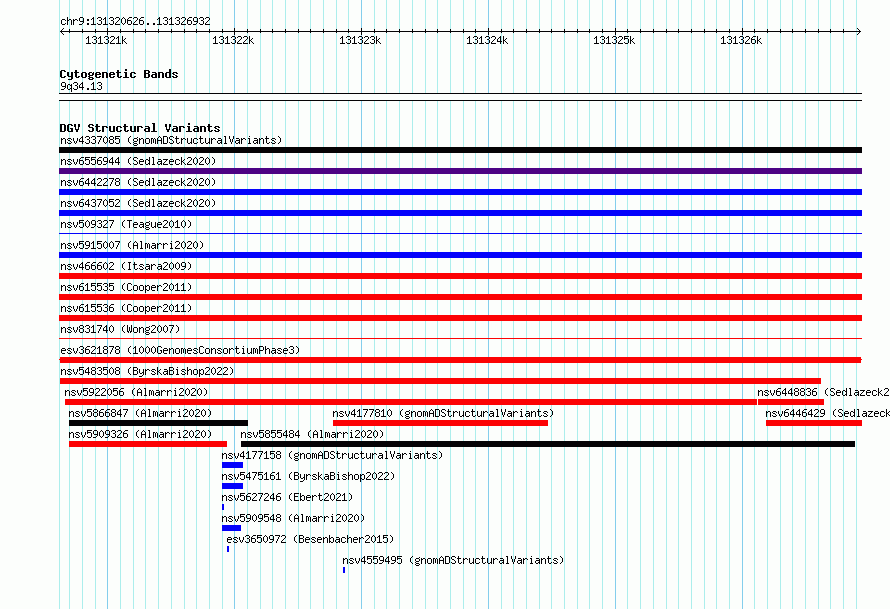This screenshot has width=890, height=609.
Task: Click nsv6448836 Sedlazeck label
Action: (x=823, y=392)
